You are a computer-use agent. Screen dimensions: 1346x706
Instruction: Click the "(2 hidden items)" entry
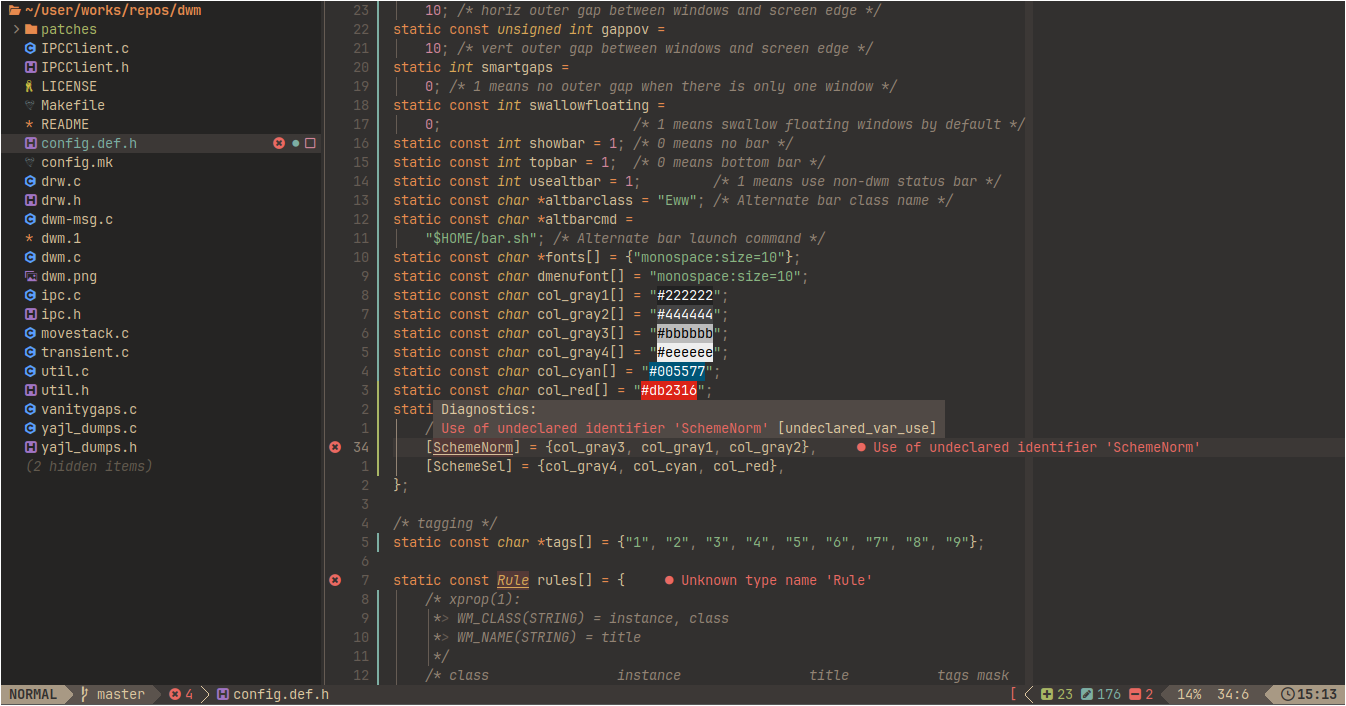89,466
